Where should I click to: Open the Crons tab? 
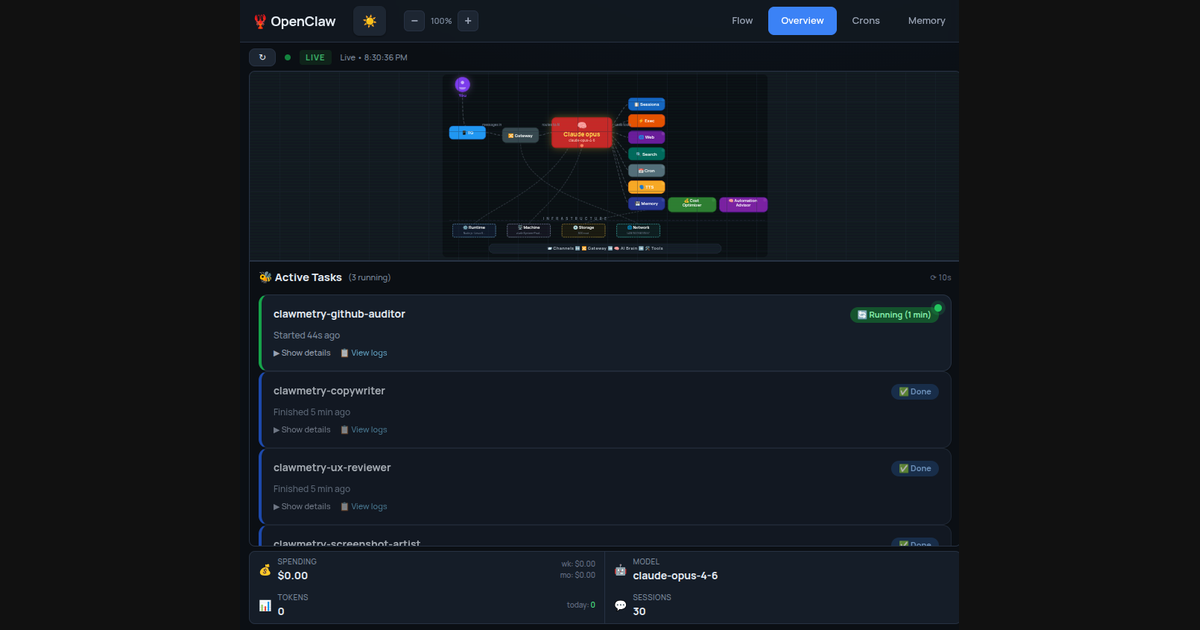tap(866, 21)
